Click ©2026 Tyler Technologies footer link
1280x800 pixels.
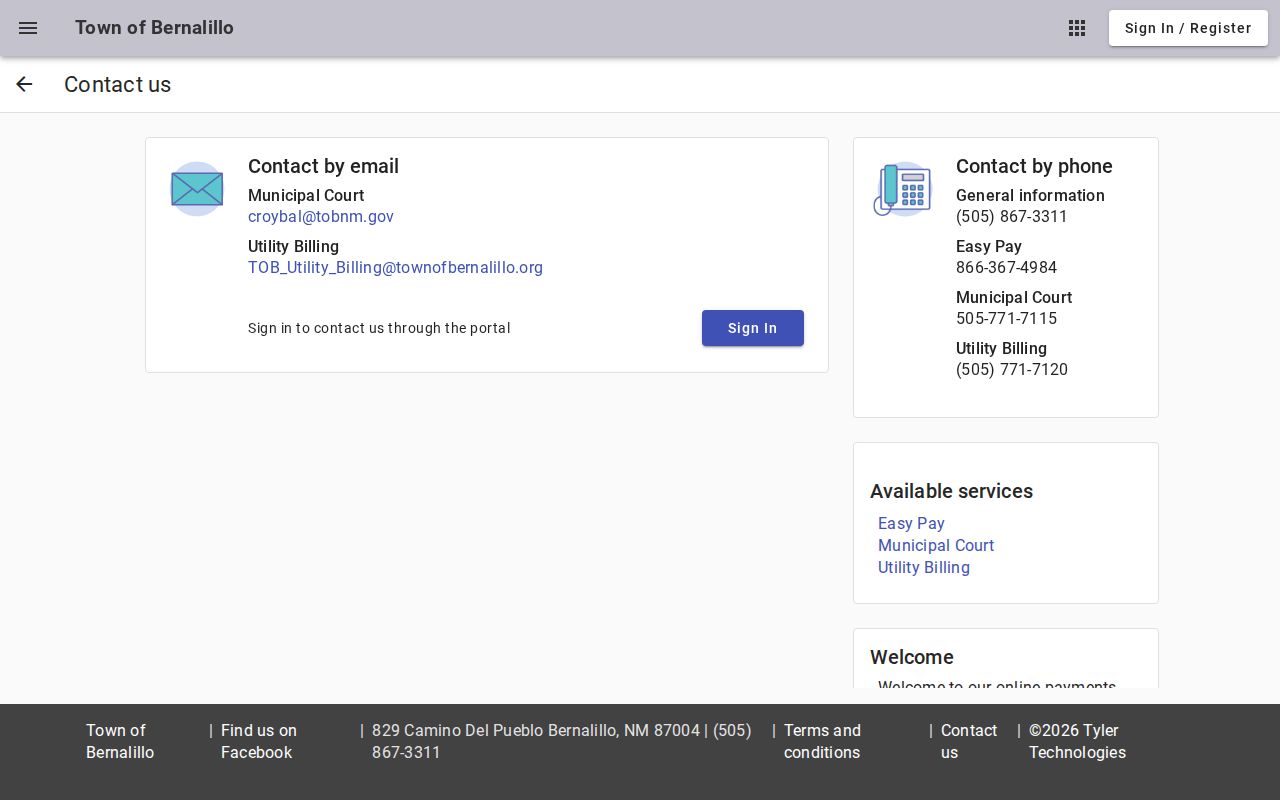tap(1077, 741)
